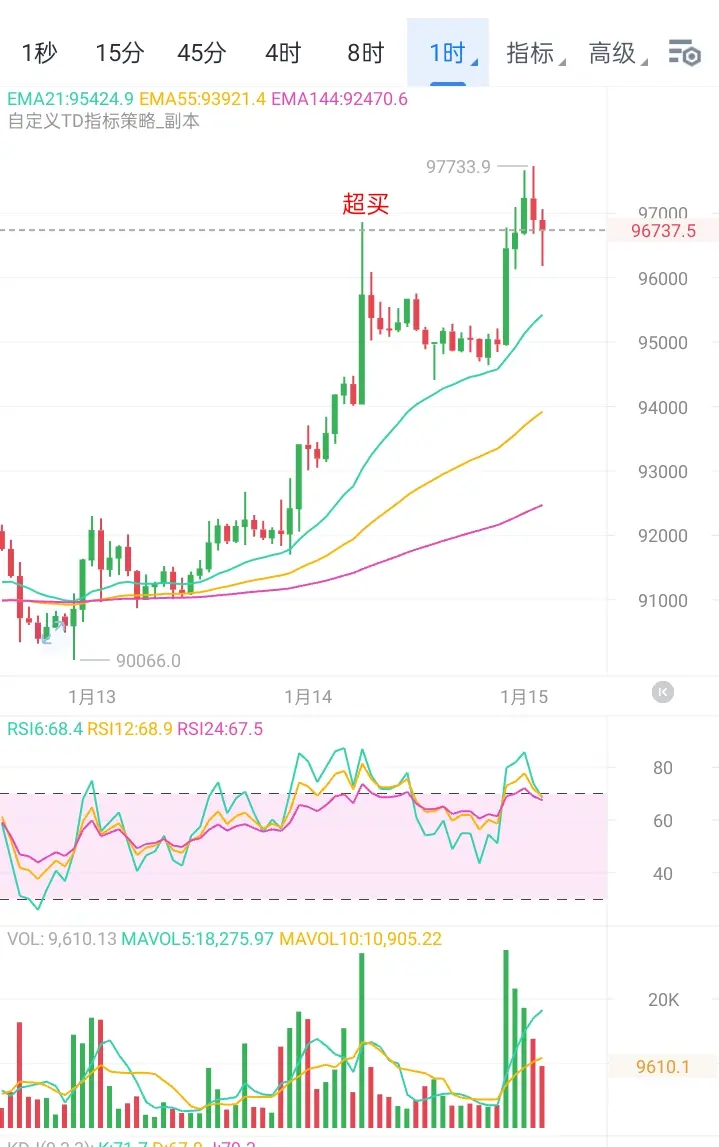Tap the tallest green volume bar under 1月15
Image resolution: width=719 pixels, height=1147 pixels.
(505, 1039)
